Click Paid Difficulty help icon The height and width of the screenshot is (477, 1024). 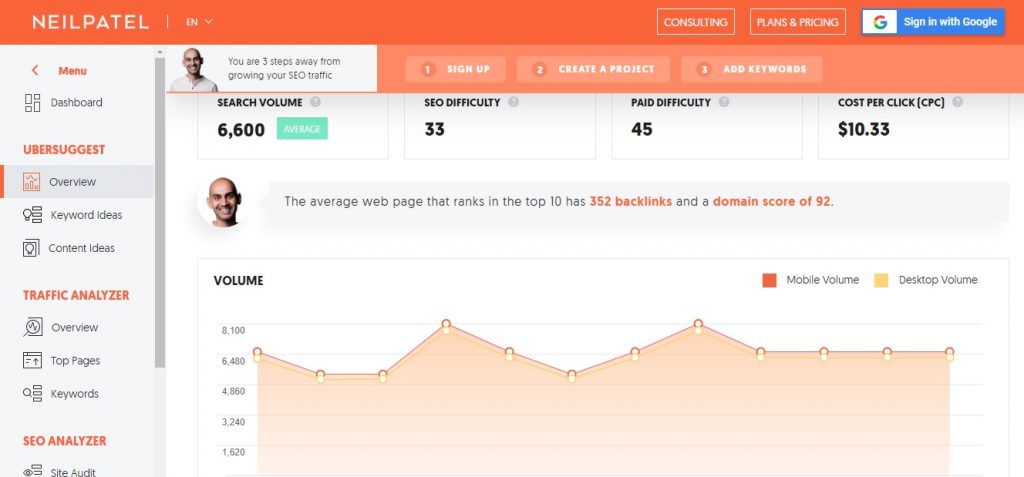(x=724, y=102)
